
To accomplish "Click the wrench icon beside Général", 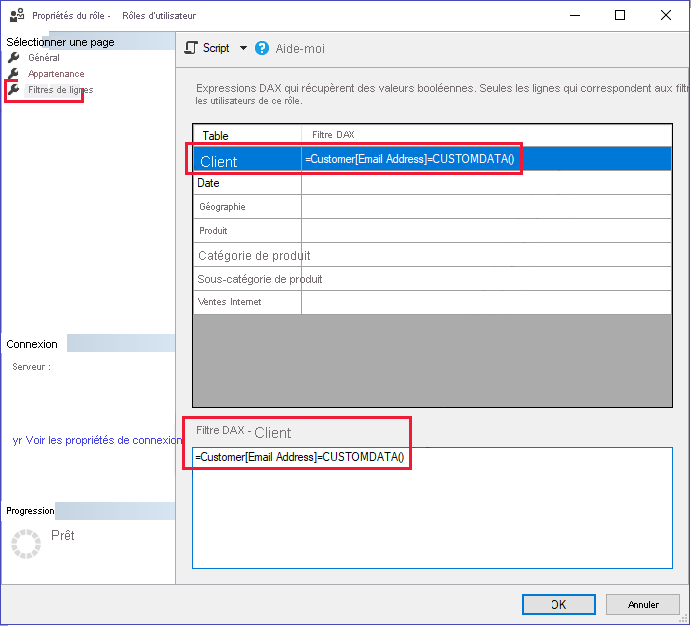I will tap(14, 58).
